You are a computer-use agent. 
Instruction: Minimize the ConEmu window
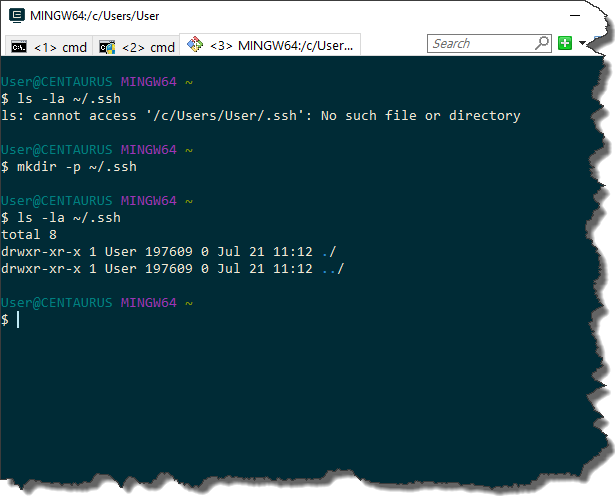(x=575, y=16)
